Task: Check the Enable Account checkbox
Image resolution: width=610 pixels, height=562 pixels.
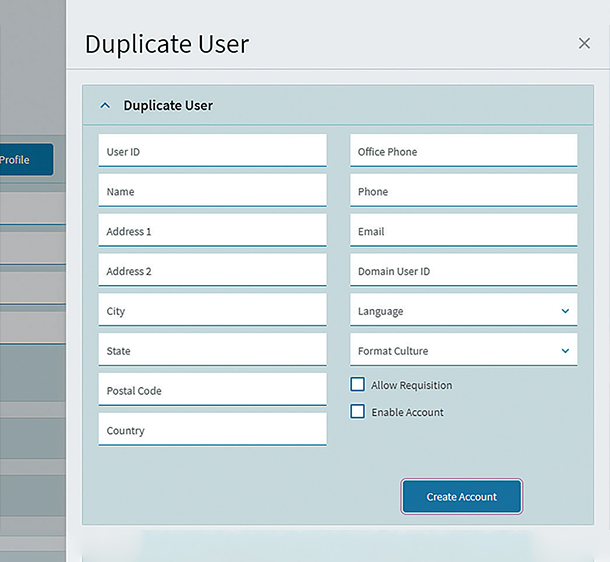Action: [x=357, y=412]
